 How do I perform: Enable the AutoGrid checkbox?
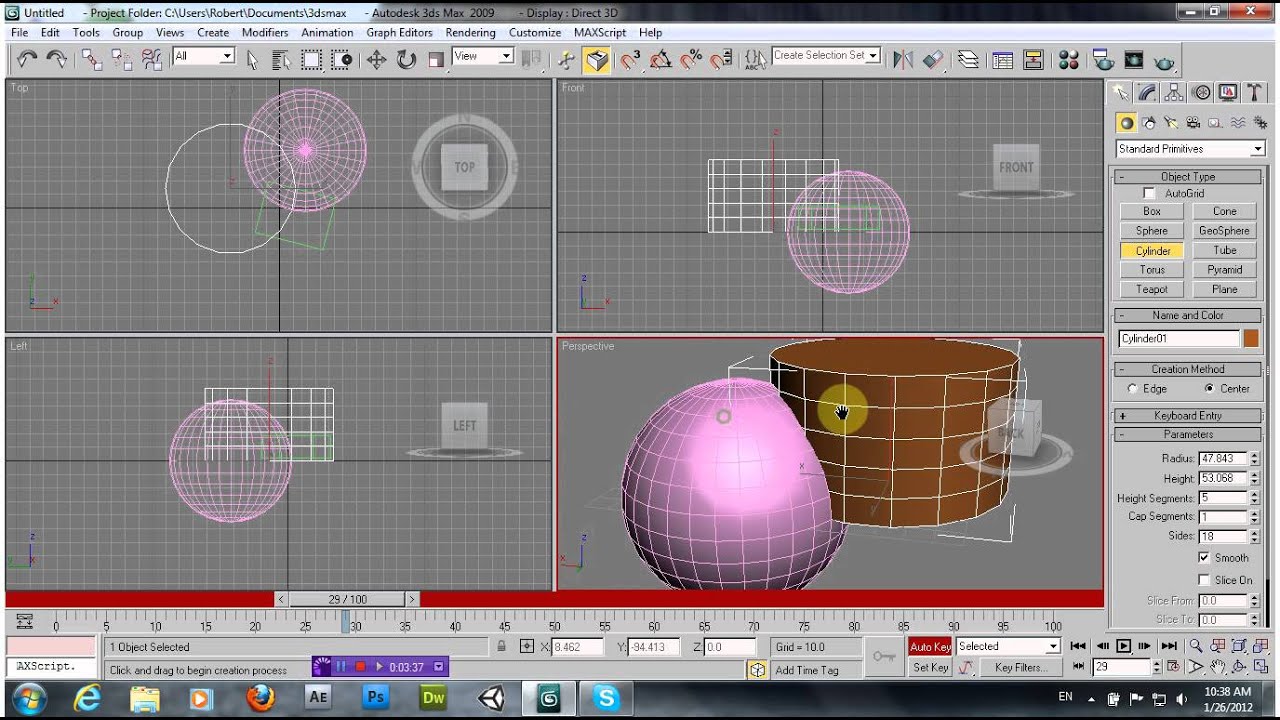click(x=1149, y=193)
